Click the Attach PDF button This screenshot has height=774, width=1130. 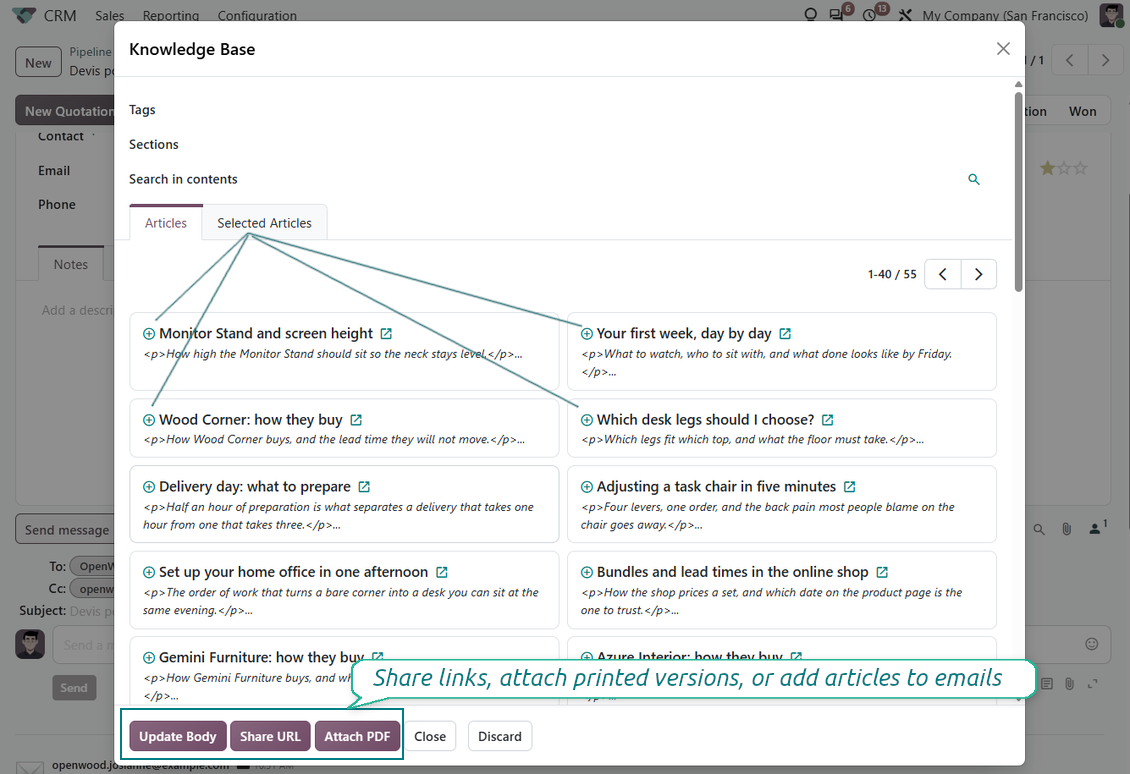click(x=357, y=737)
